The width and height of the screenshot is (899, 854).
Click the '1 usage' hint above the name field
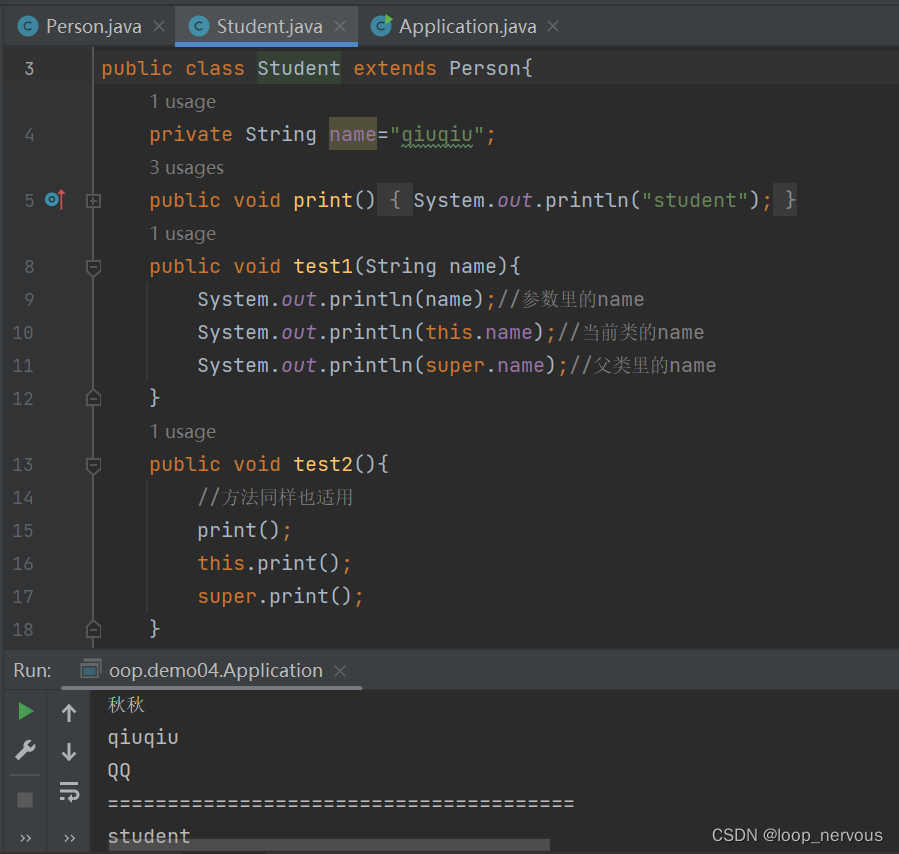click(183, 101)
